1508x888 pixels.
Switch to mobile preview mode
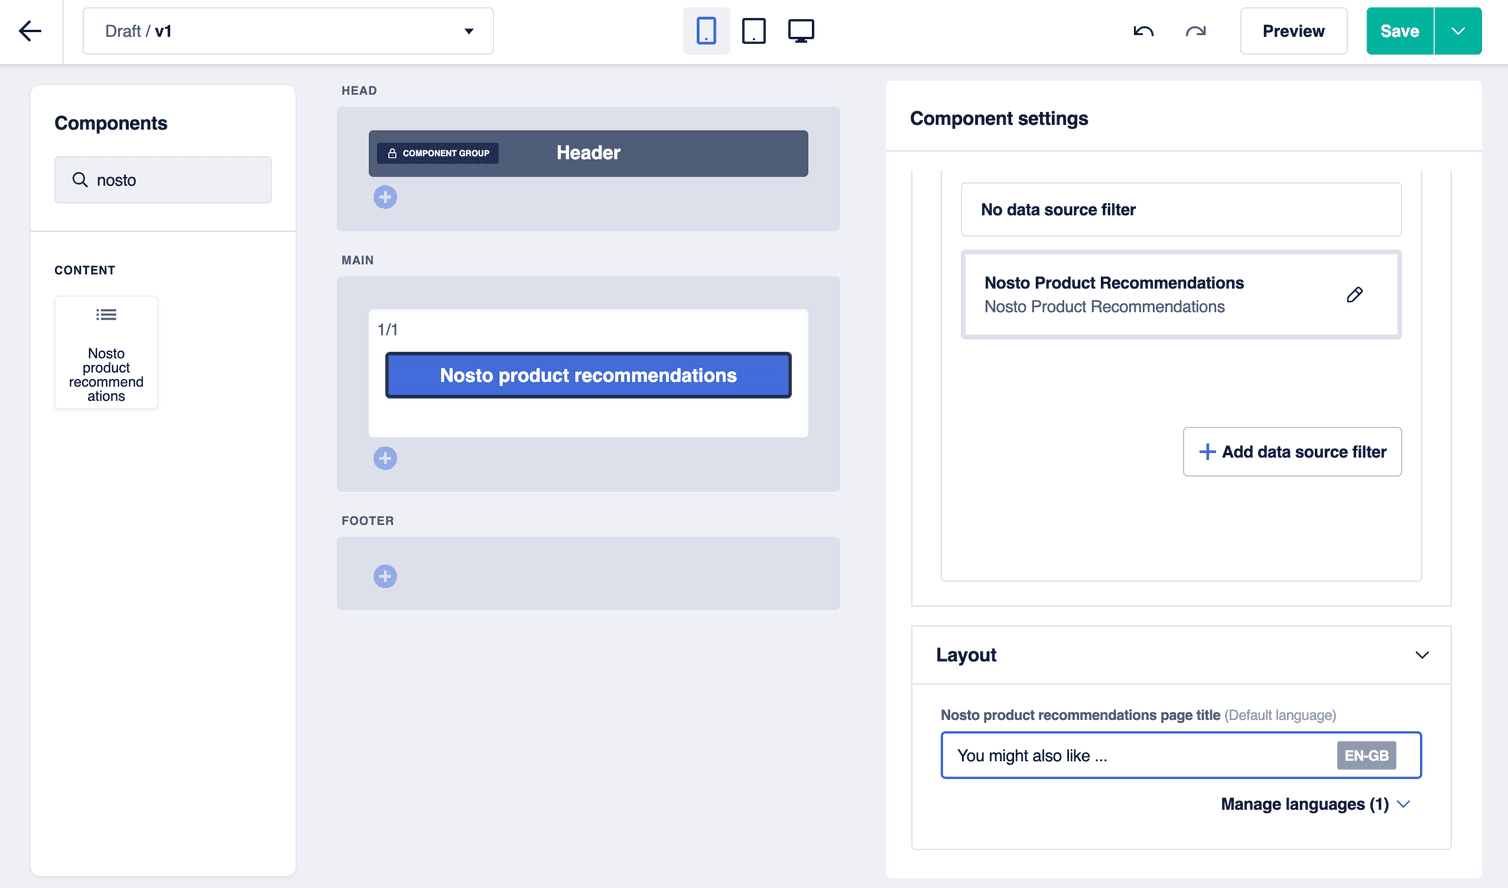point(706,31)
